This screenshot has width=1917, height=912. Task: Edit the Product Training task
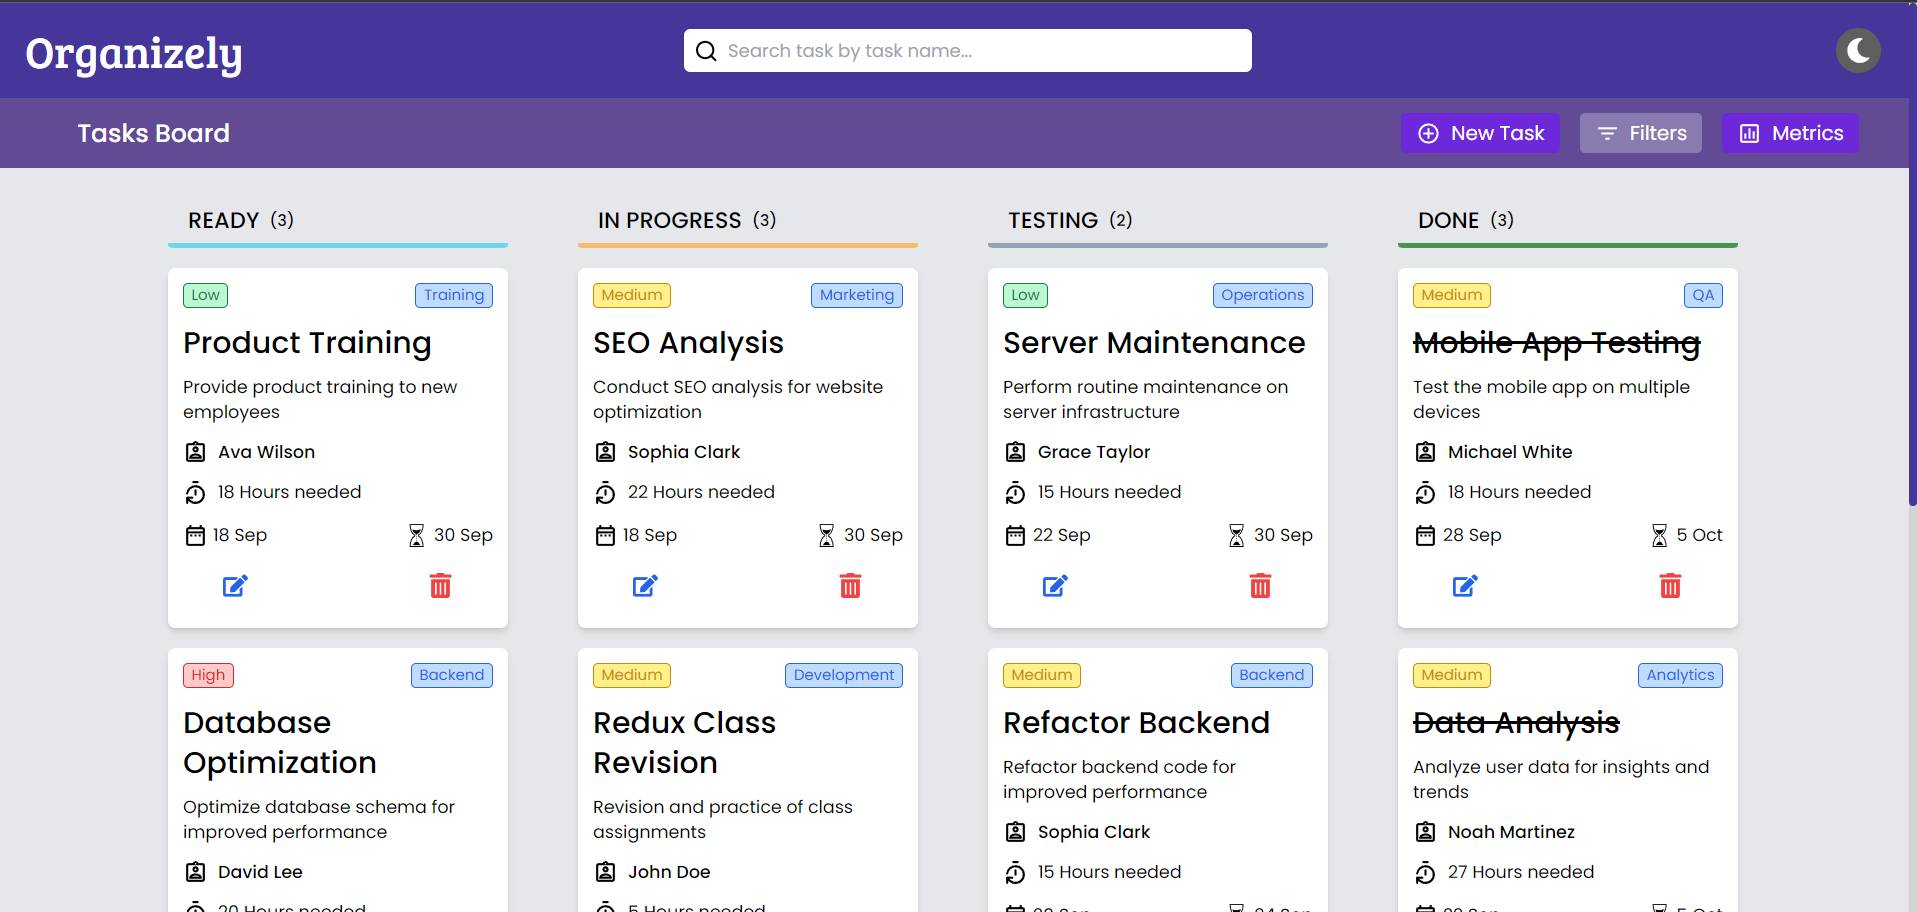[x=235, y=586]
